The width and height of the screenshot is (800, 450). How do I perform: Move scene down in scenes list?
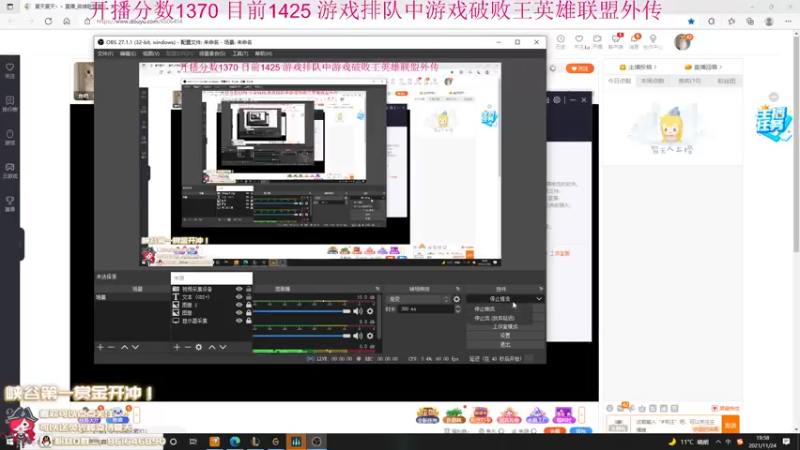coord(135,347)
